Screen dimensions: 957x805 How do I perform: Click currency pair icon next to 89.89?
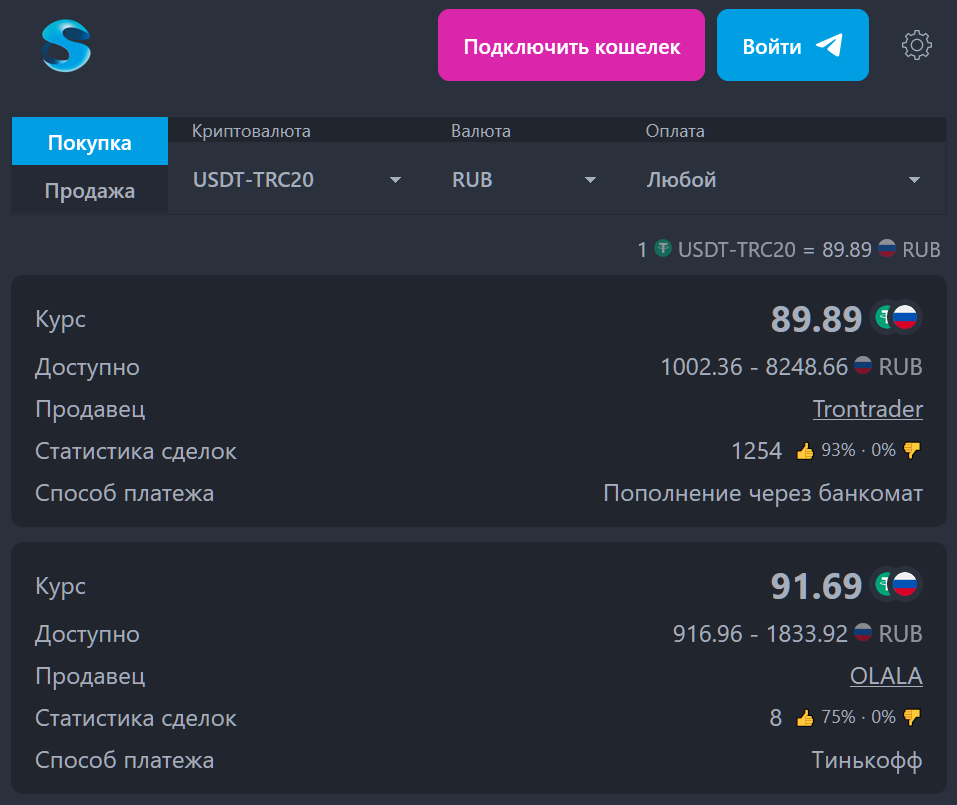(x=895, y=317)
